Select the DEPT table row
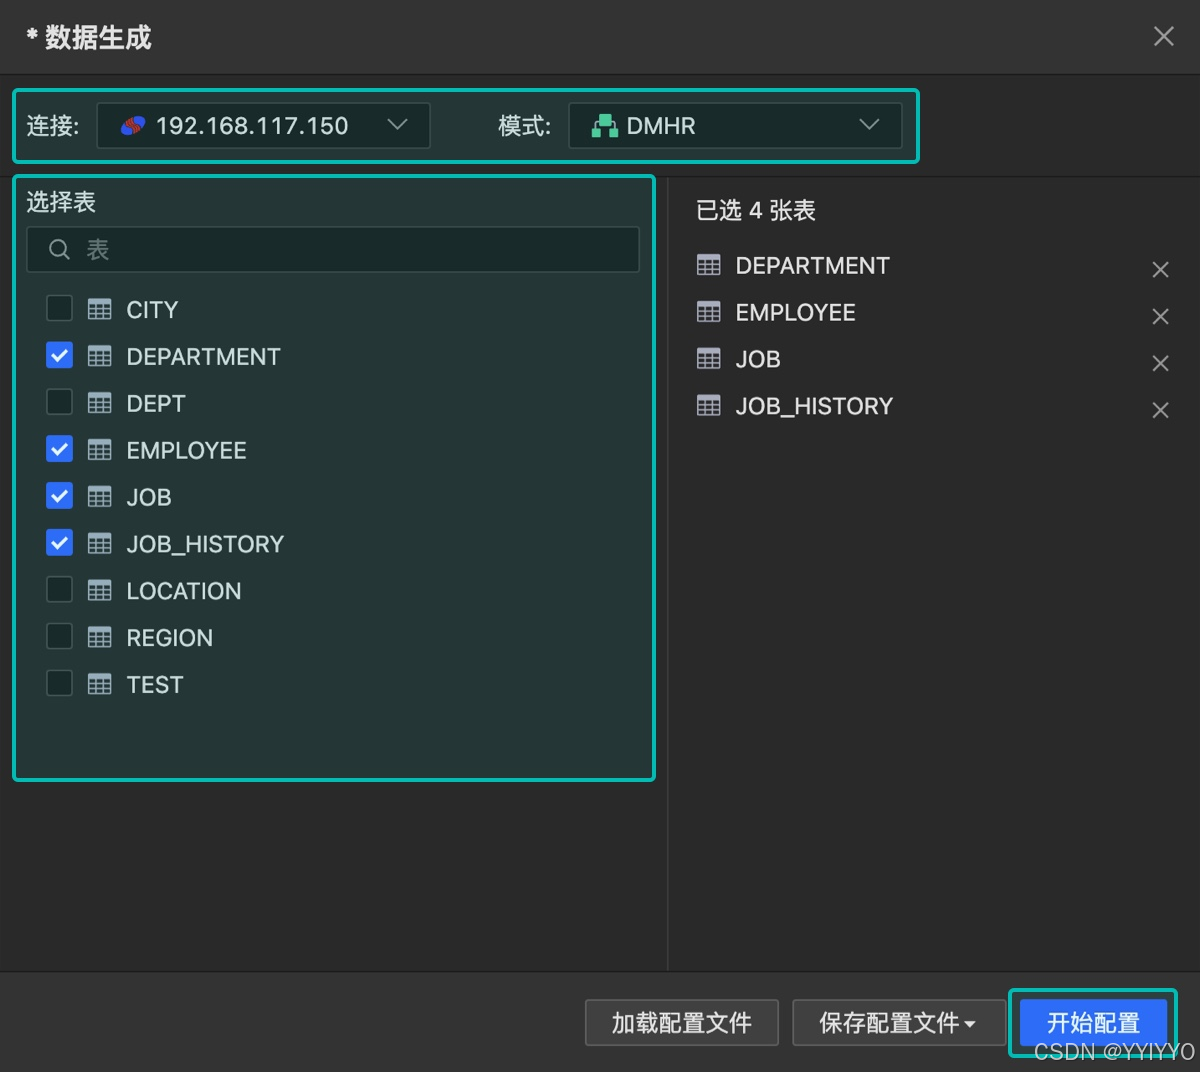The height and width of the screenshot is (1072, 1200). 155,402
